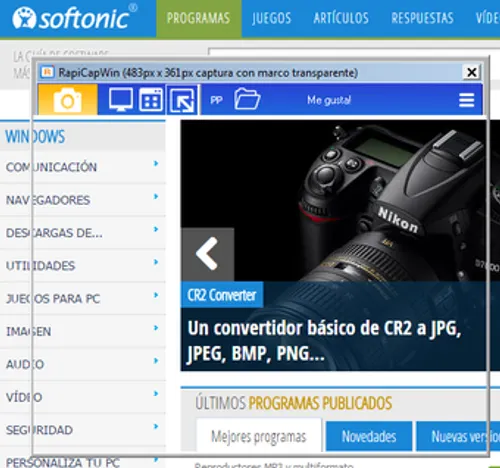The height and width of the screenshot is (468, 500).
Task: Open the RapiCapWin hamburger menu
Action: 466,100
